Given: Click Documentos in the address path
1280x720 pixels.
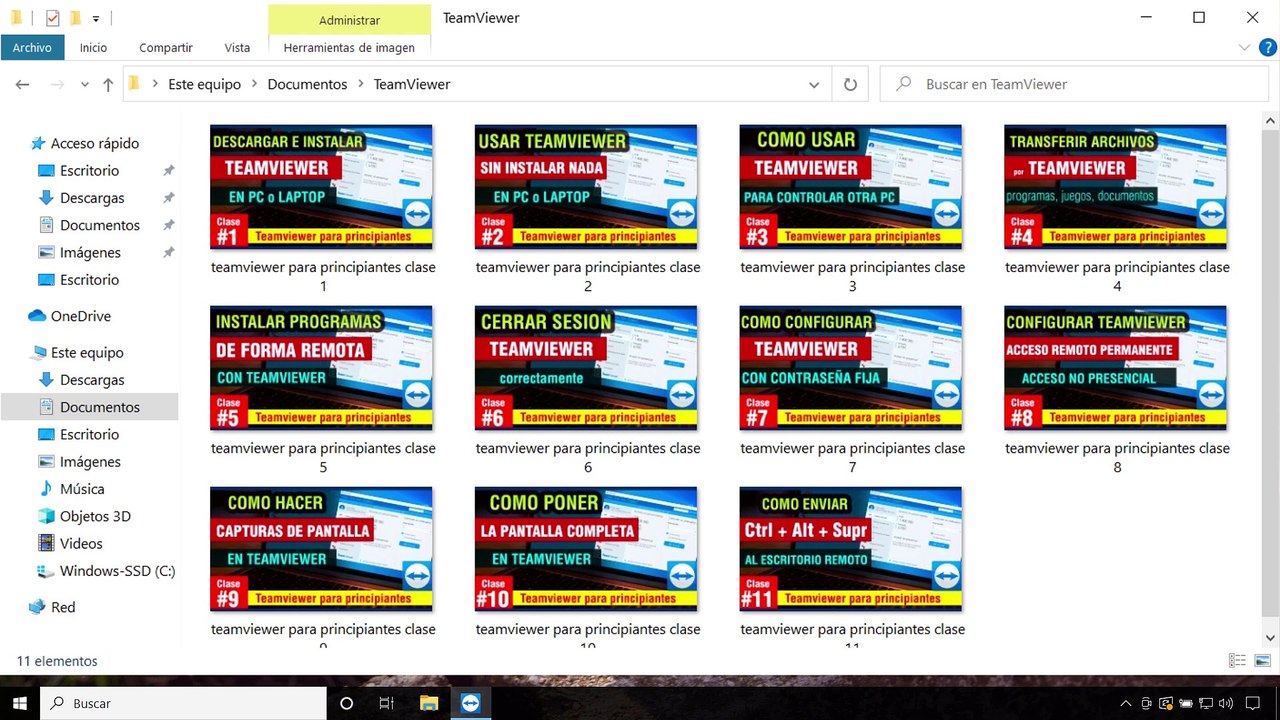Looking at the screenshot, I should click(307, 84).
